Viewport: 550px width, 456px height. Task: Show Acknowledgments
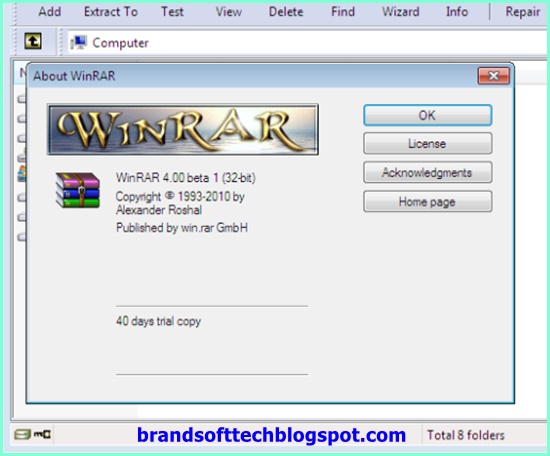point(428,172)
